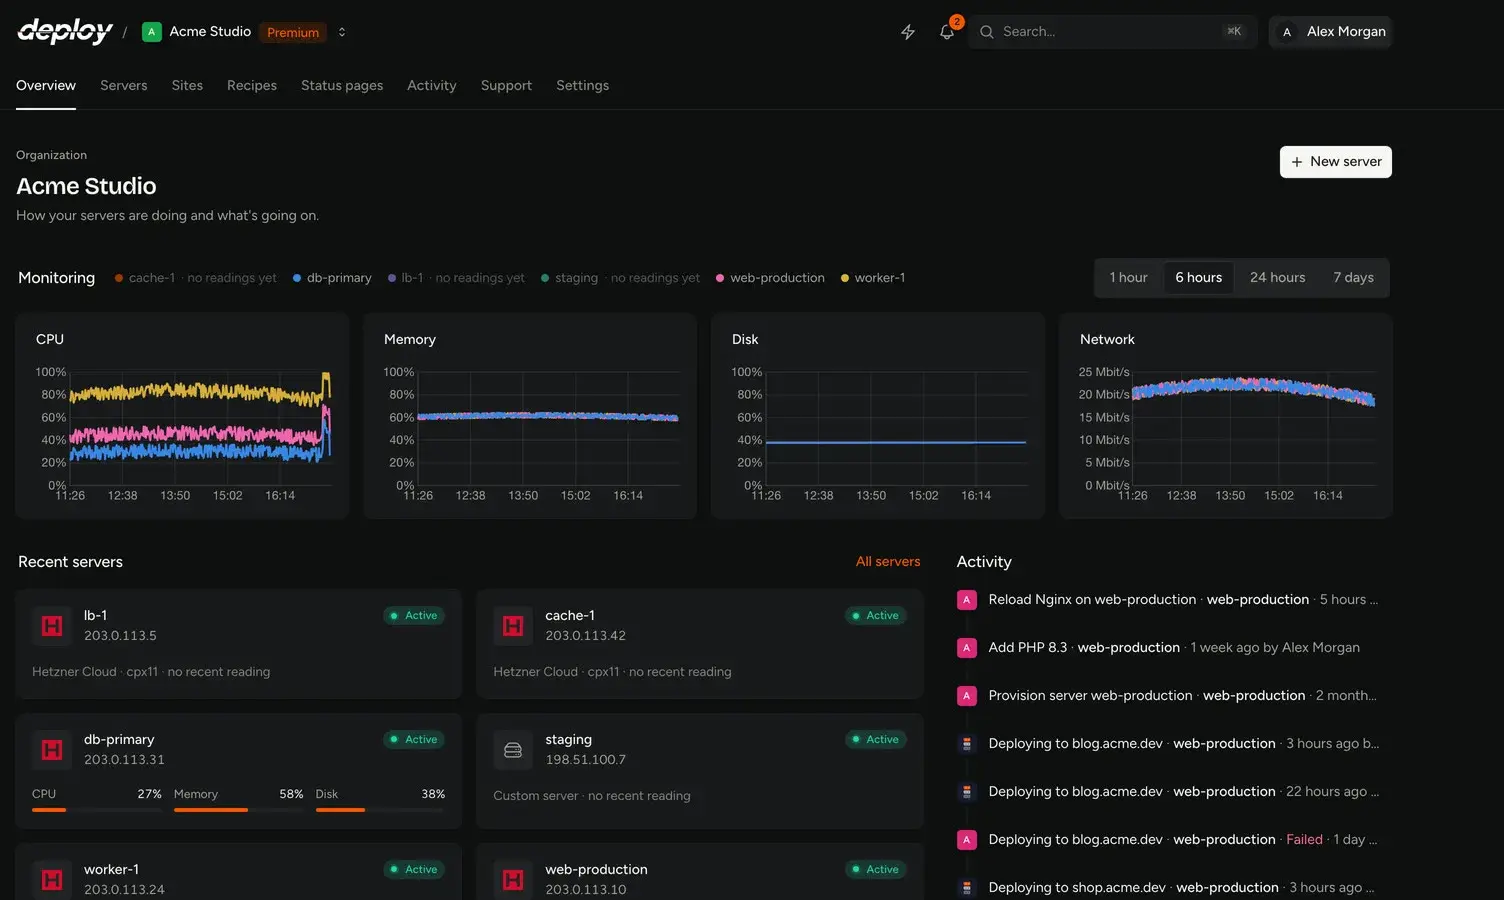Open the db-primary server name
The width and height of the screenshot is (1504, 900).
pyautogui.click(x=119, y=740)
